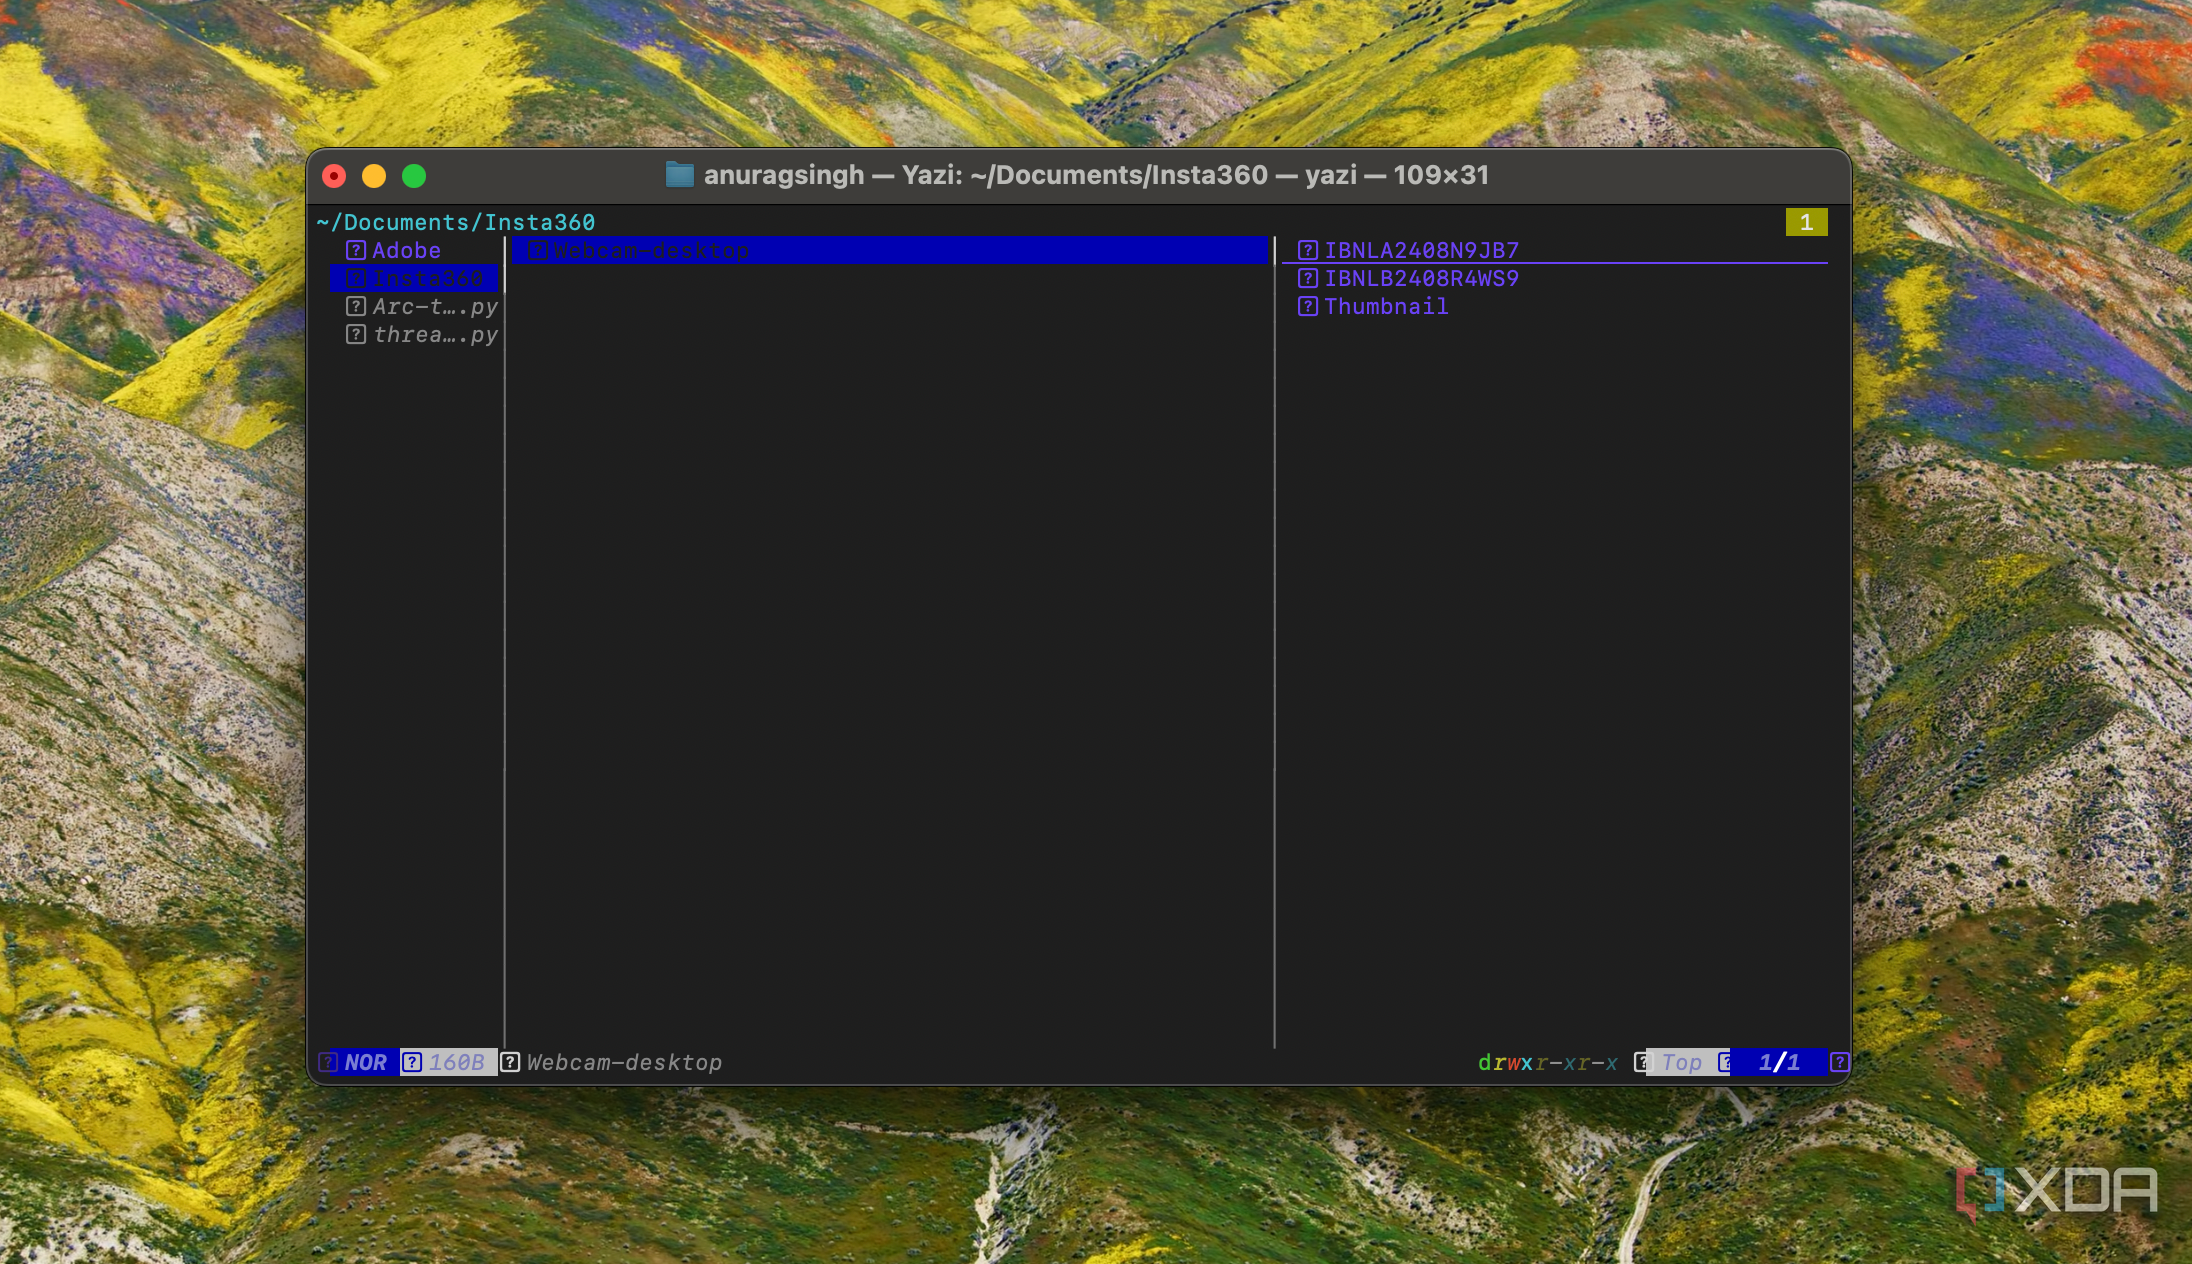
Task: Click the NOR mode indicator
Action: (x=365, y=1062)
